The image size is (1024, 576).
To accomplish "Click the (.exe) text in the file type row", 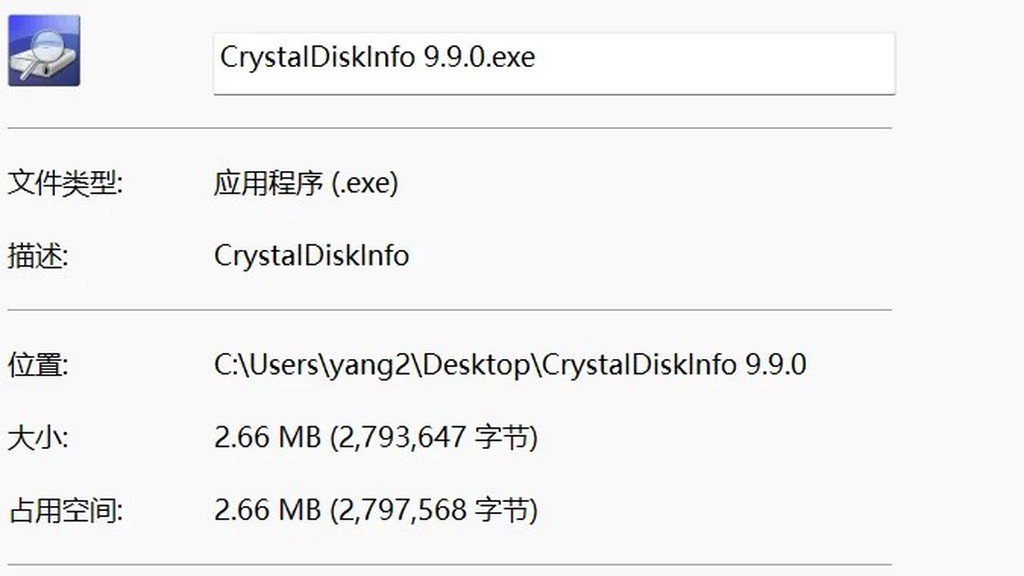I will point(364,184).
